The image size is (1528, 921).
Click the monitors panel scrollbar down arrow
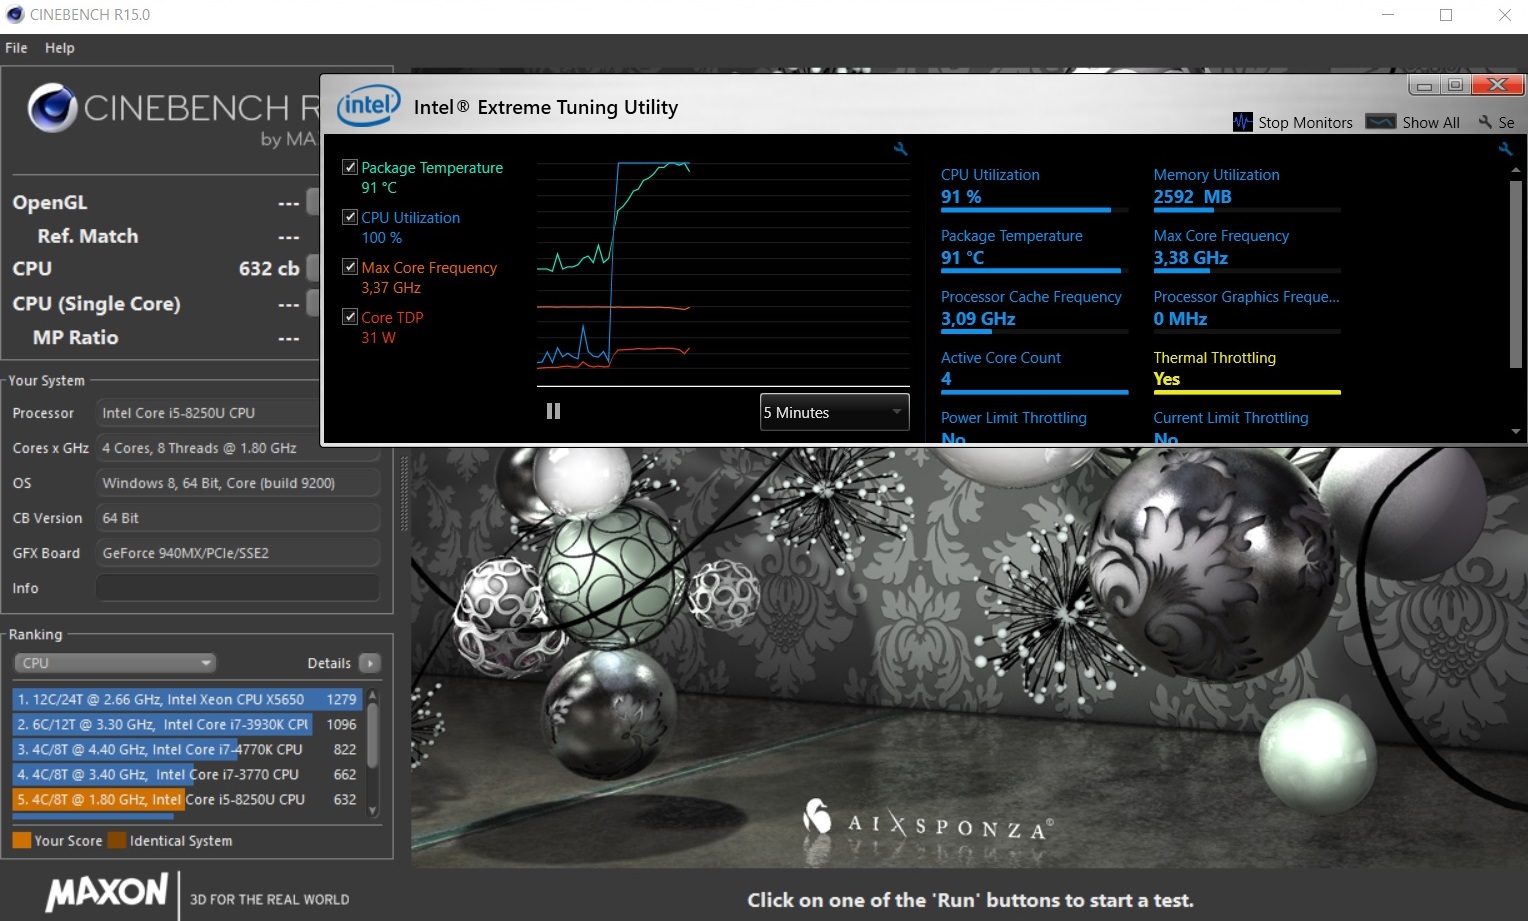click(1516, 432)
